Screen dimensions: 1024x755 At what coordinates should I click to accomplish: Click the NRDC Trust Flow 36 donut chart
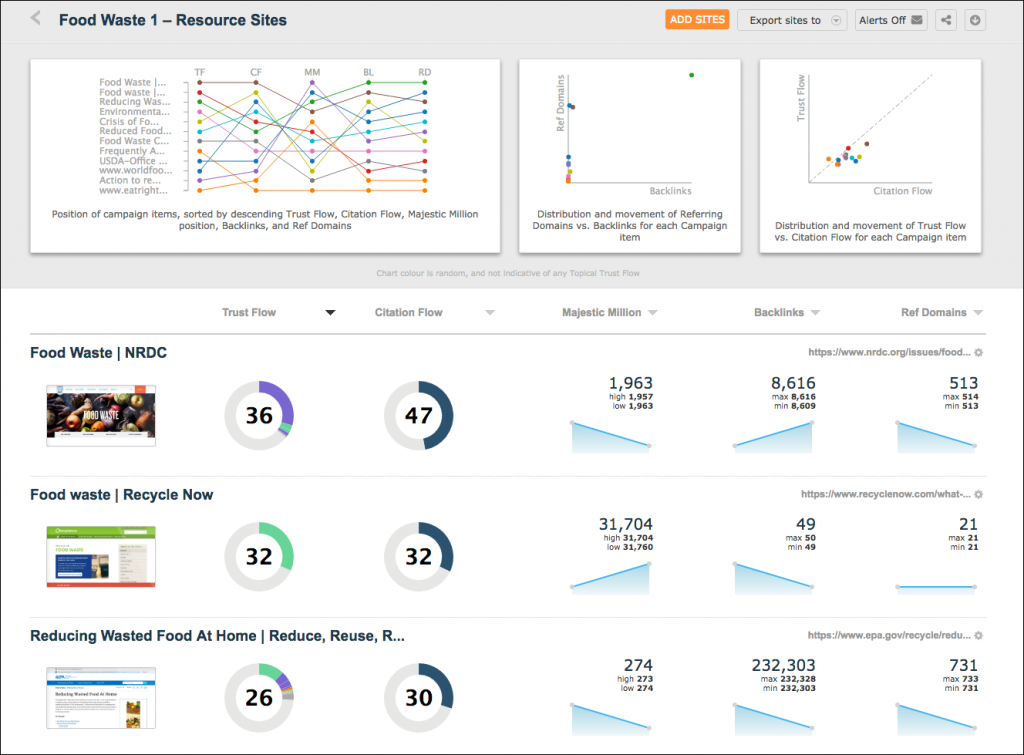(x=259, y=415)
